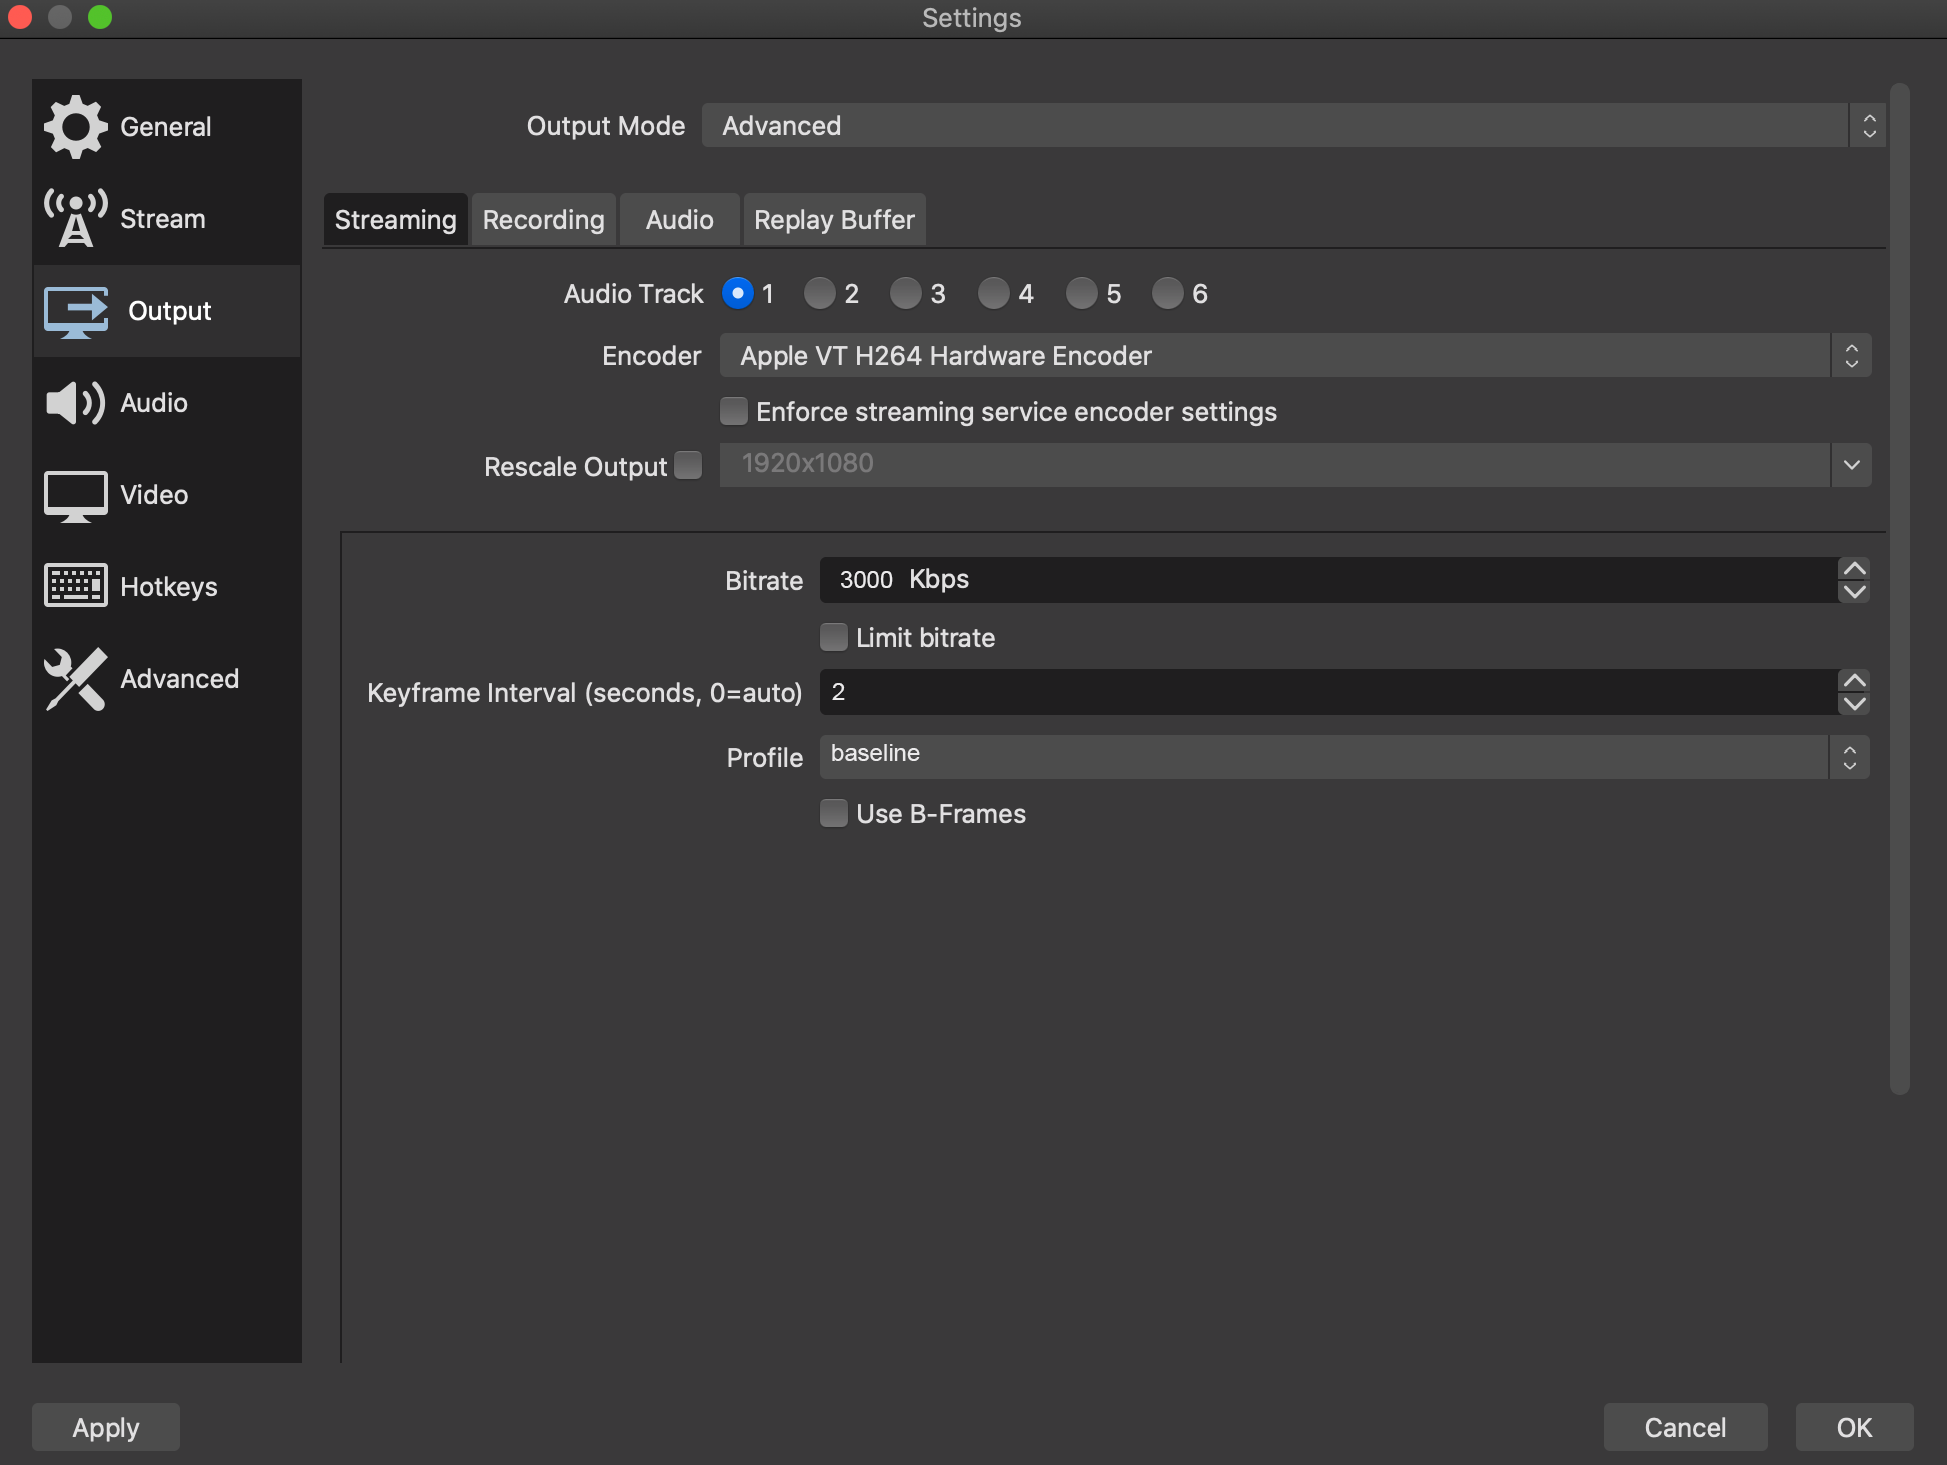Select audio track 2 radio button
The width and height of the screenshot is (1947, 1465).
(820, 294)
